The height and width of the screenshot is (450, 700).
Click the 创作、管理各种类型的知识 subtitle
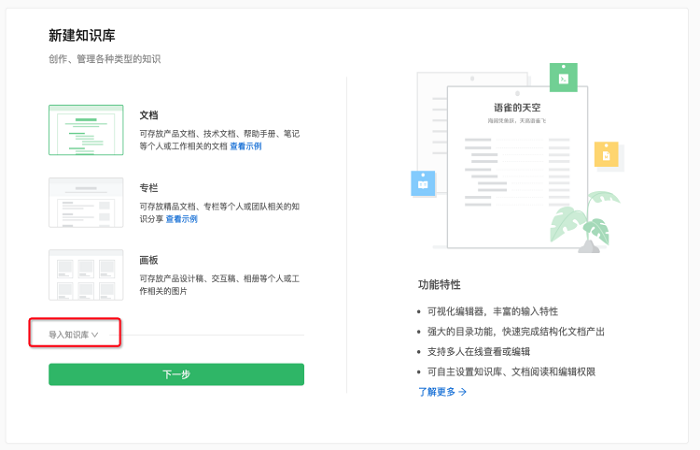104,59
